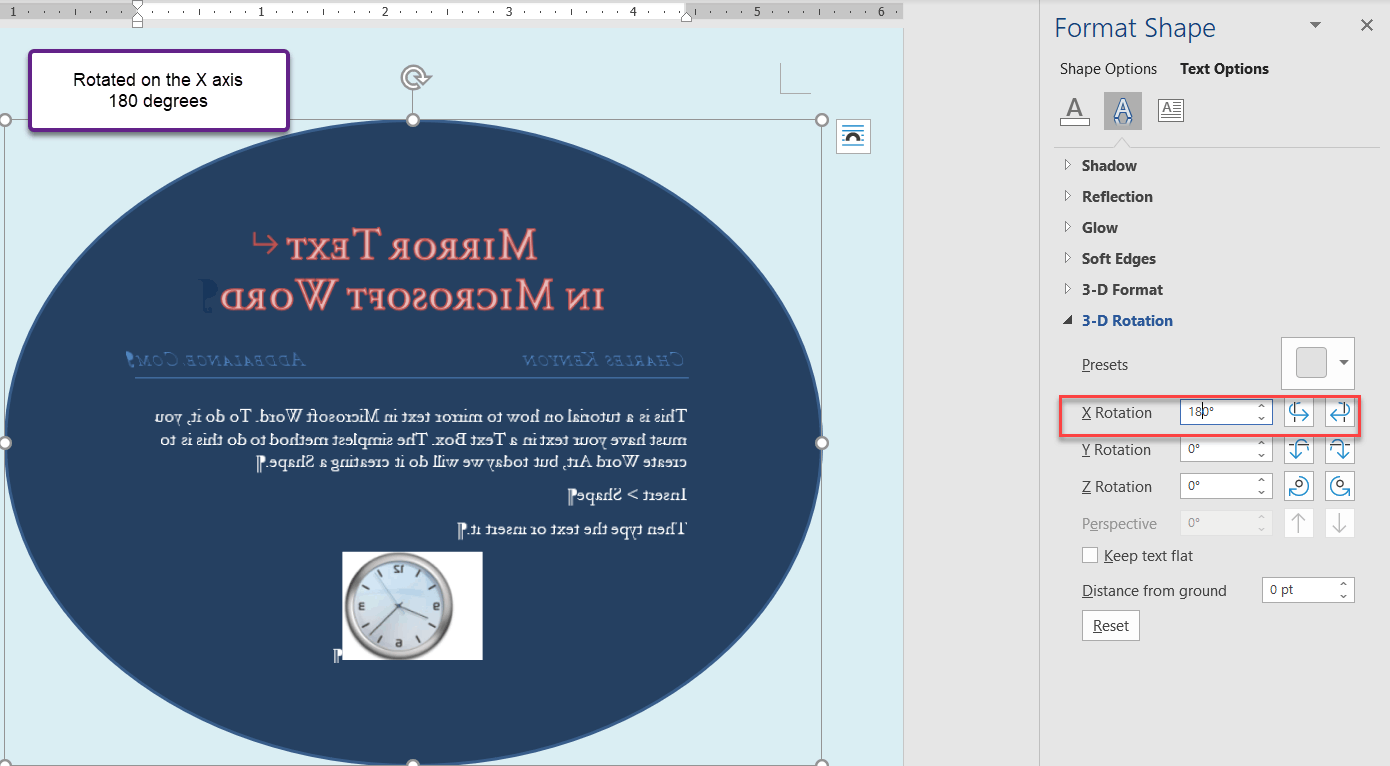Select the Text Effects icon tab

(1122, 110)
